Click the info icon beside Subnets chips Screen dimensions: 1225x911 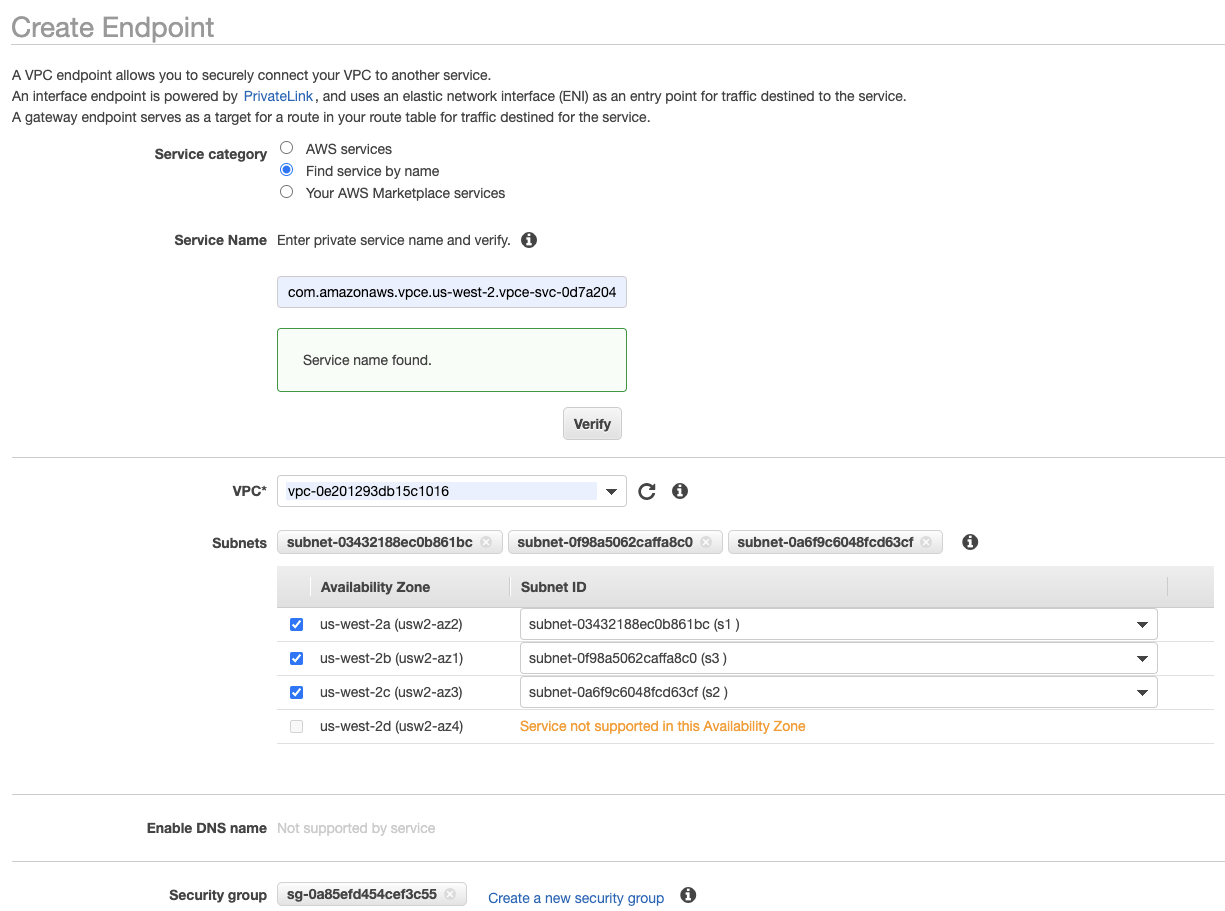coord(969,542)
